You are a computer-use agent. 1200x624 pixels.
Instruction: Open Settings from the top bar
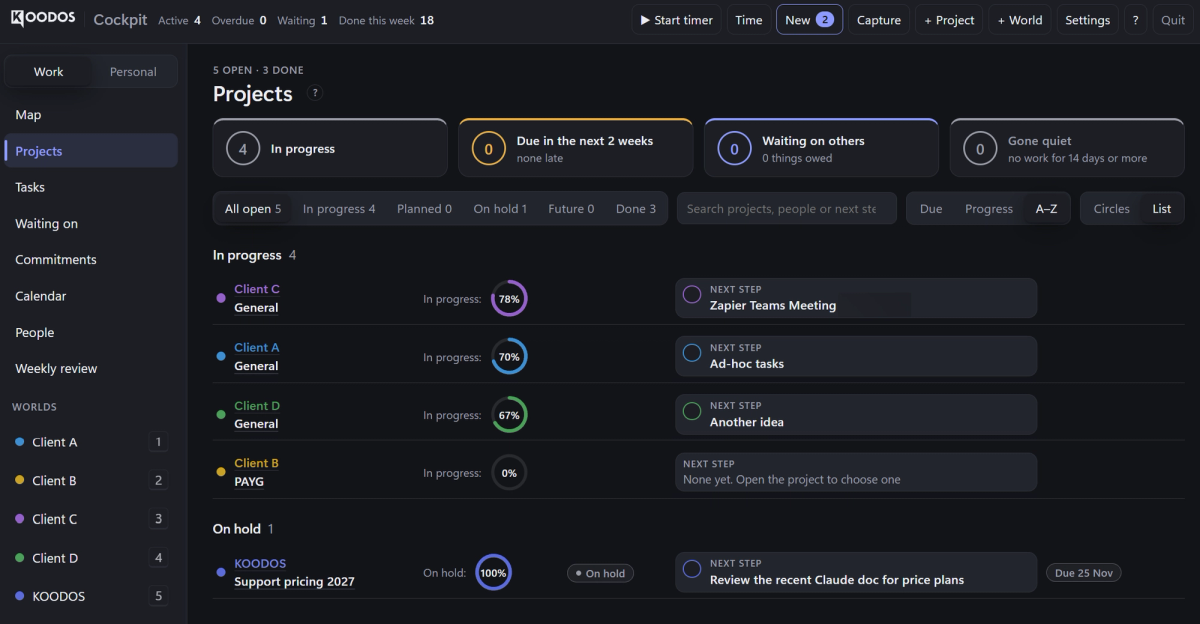pyautogui.click(x=1087, y=20)
